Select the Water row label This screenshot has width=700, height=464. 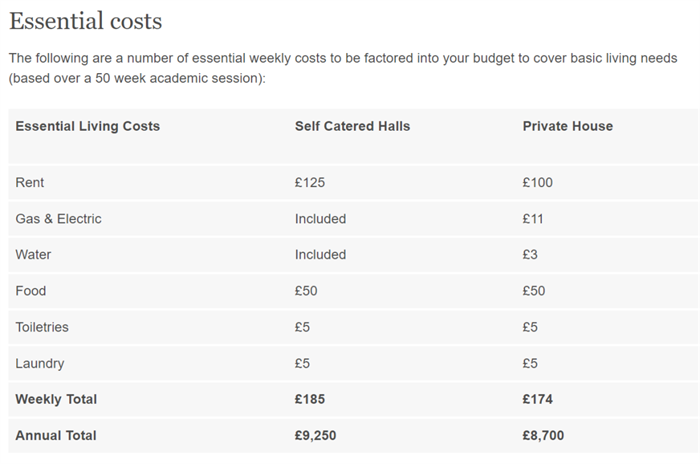click(x=33, y=255)
